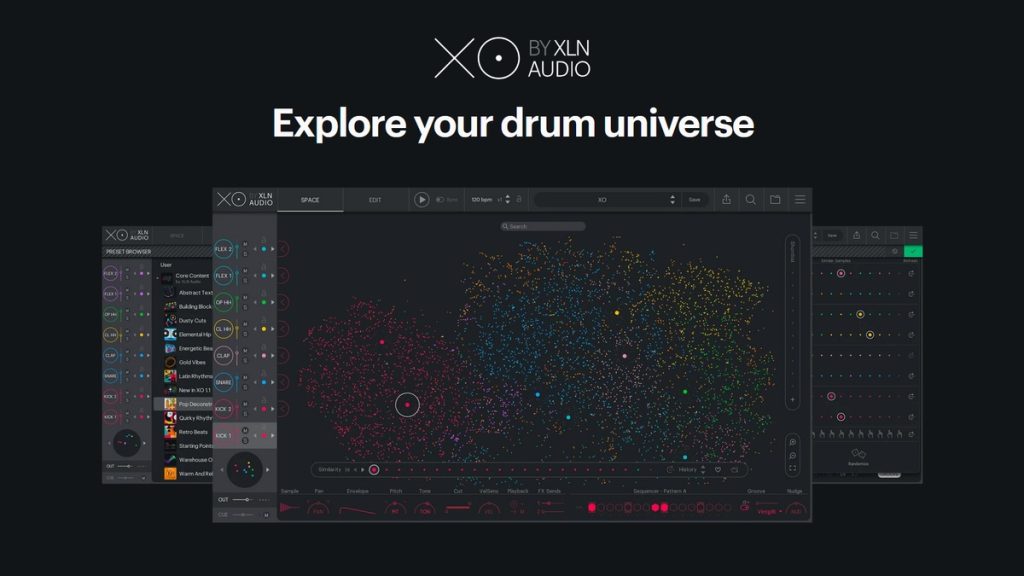This screenshot has width=1024, height=576.
Task: Click previous kit arrow beside the mini space circle
Action: click(222, 470)
